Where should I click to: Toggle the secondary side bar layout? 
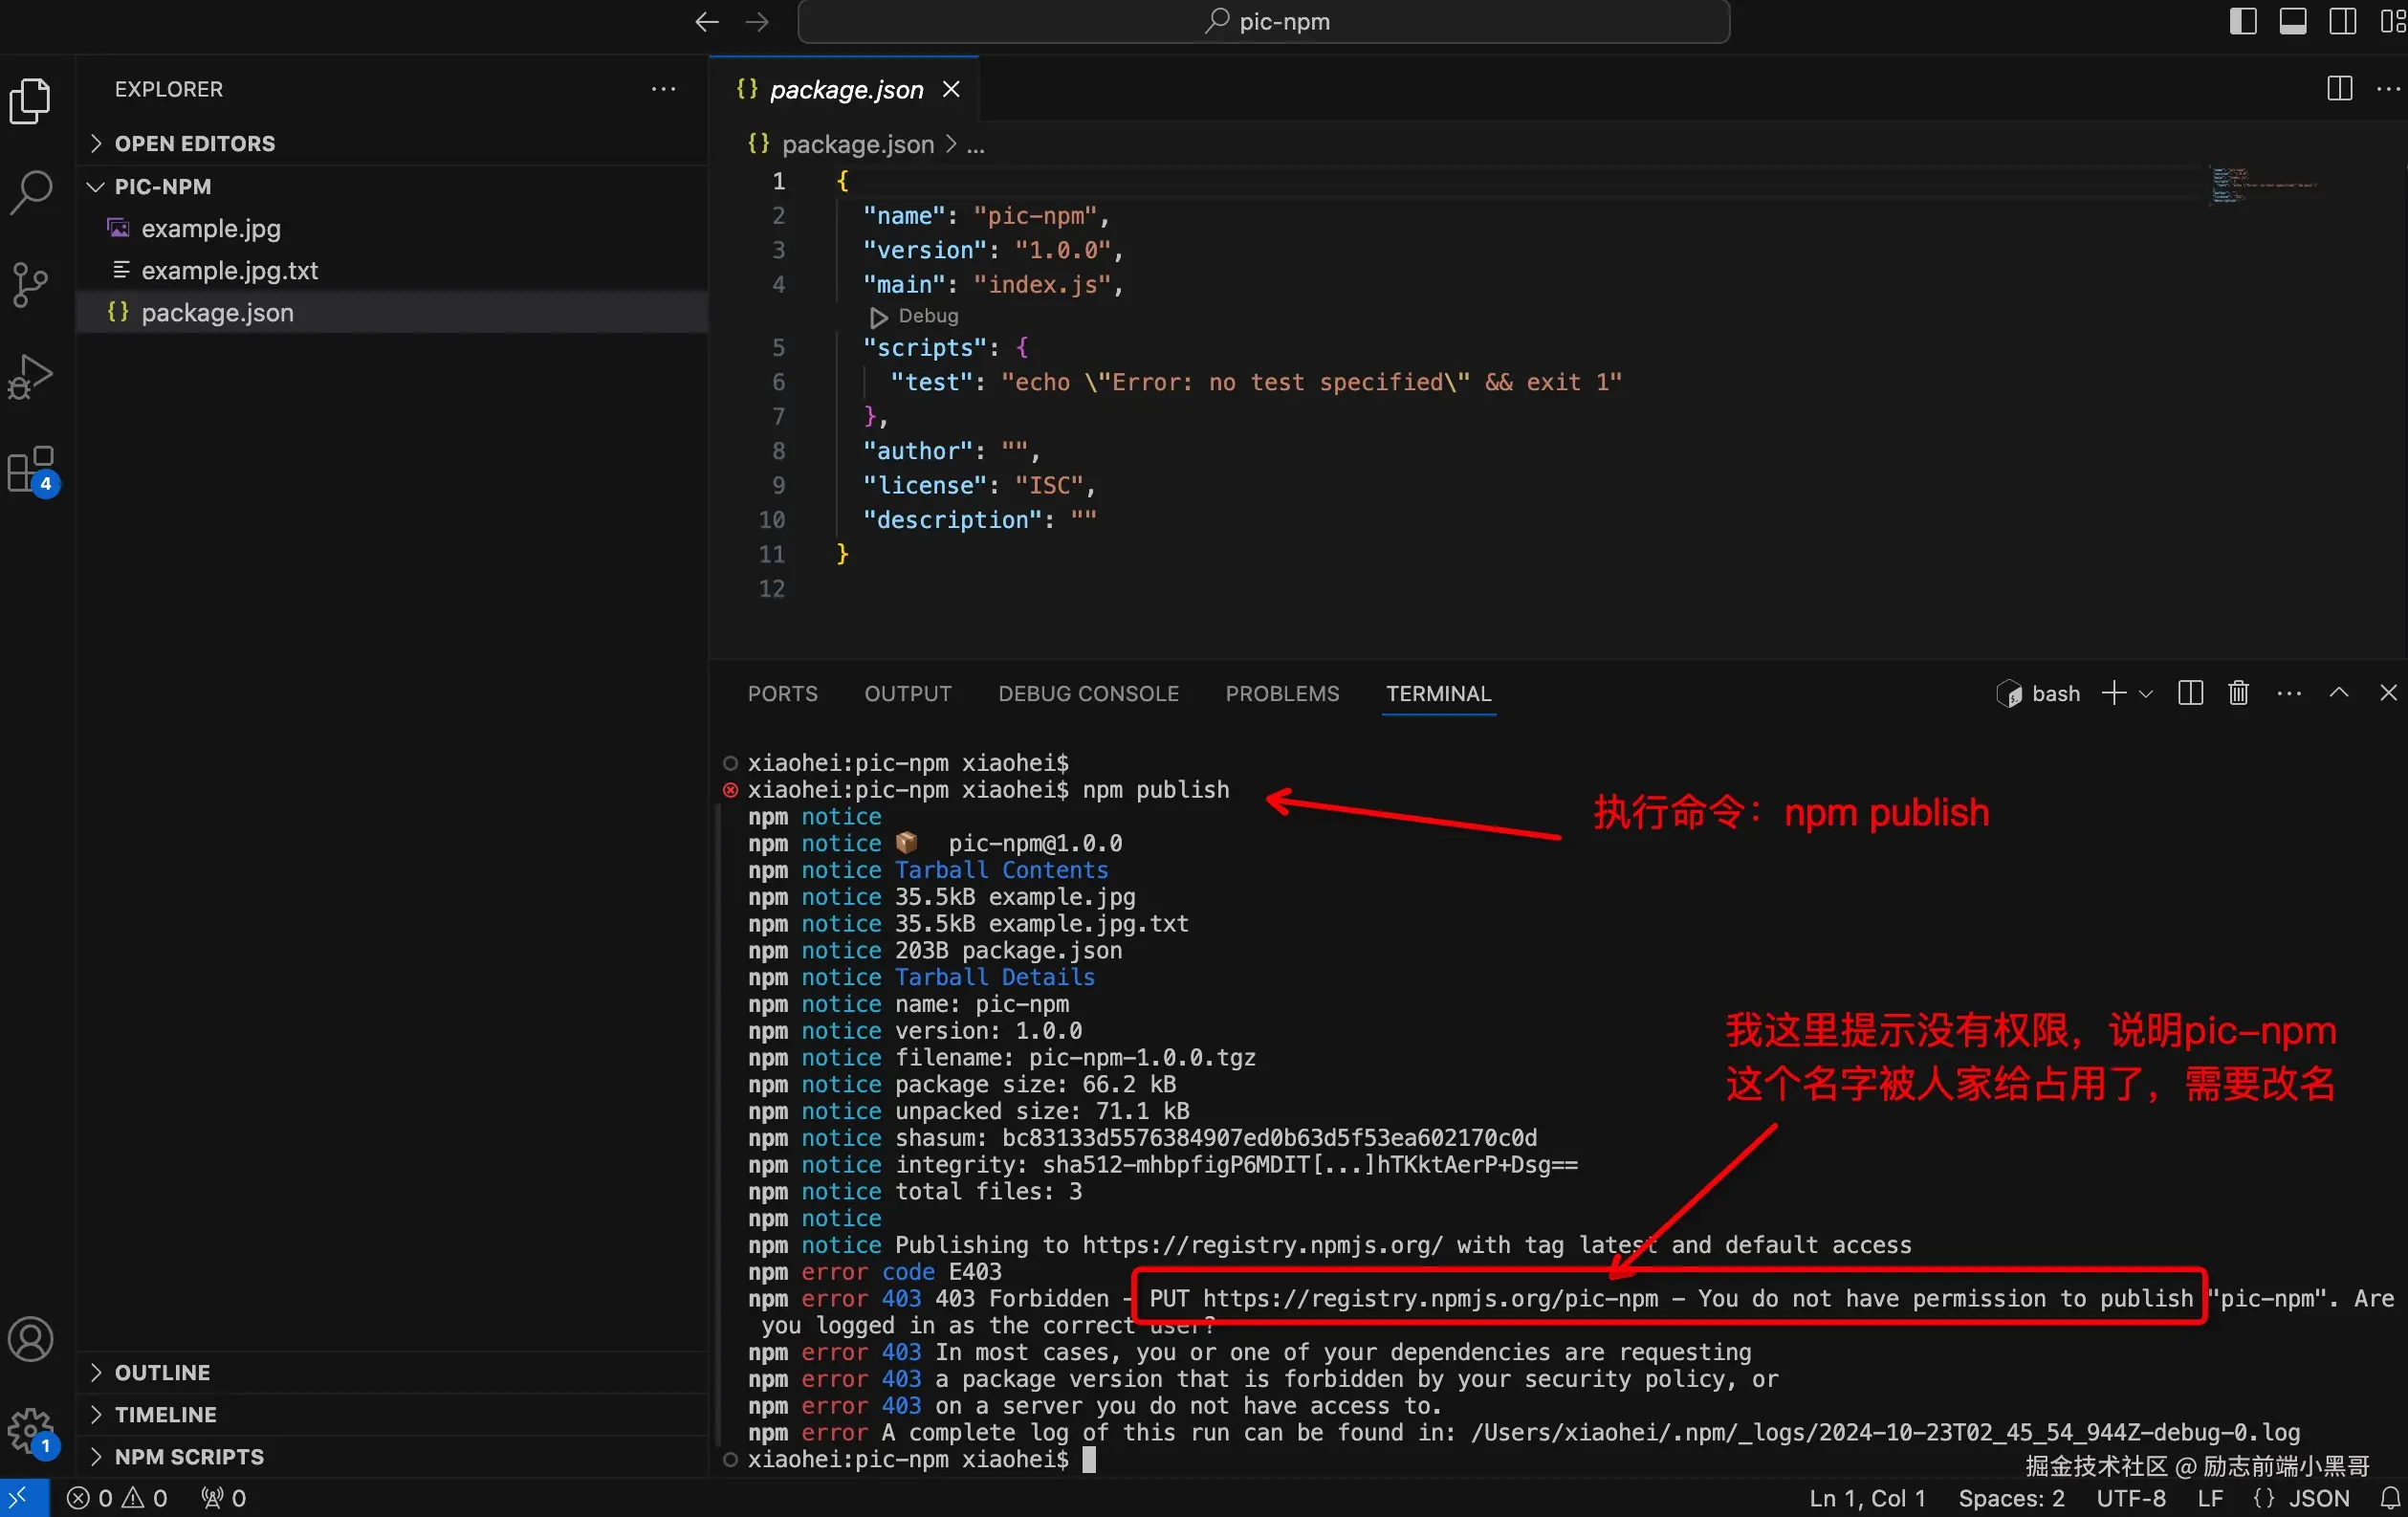pyautogui.click(x=2342, y=21)
